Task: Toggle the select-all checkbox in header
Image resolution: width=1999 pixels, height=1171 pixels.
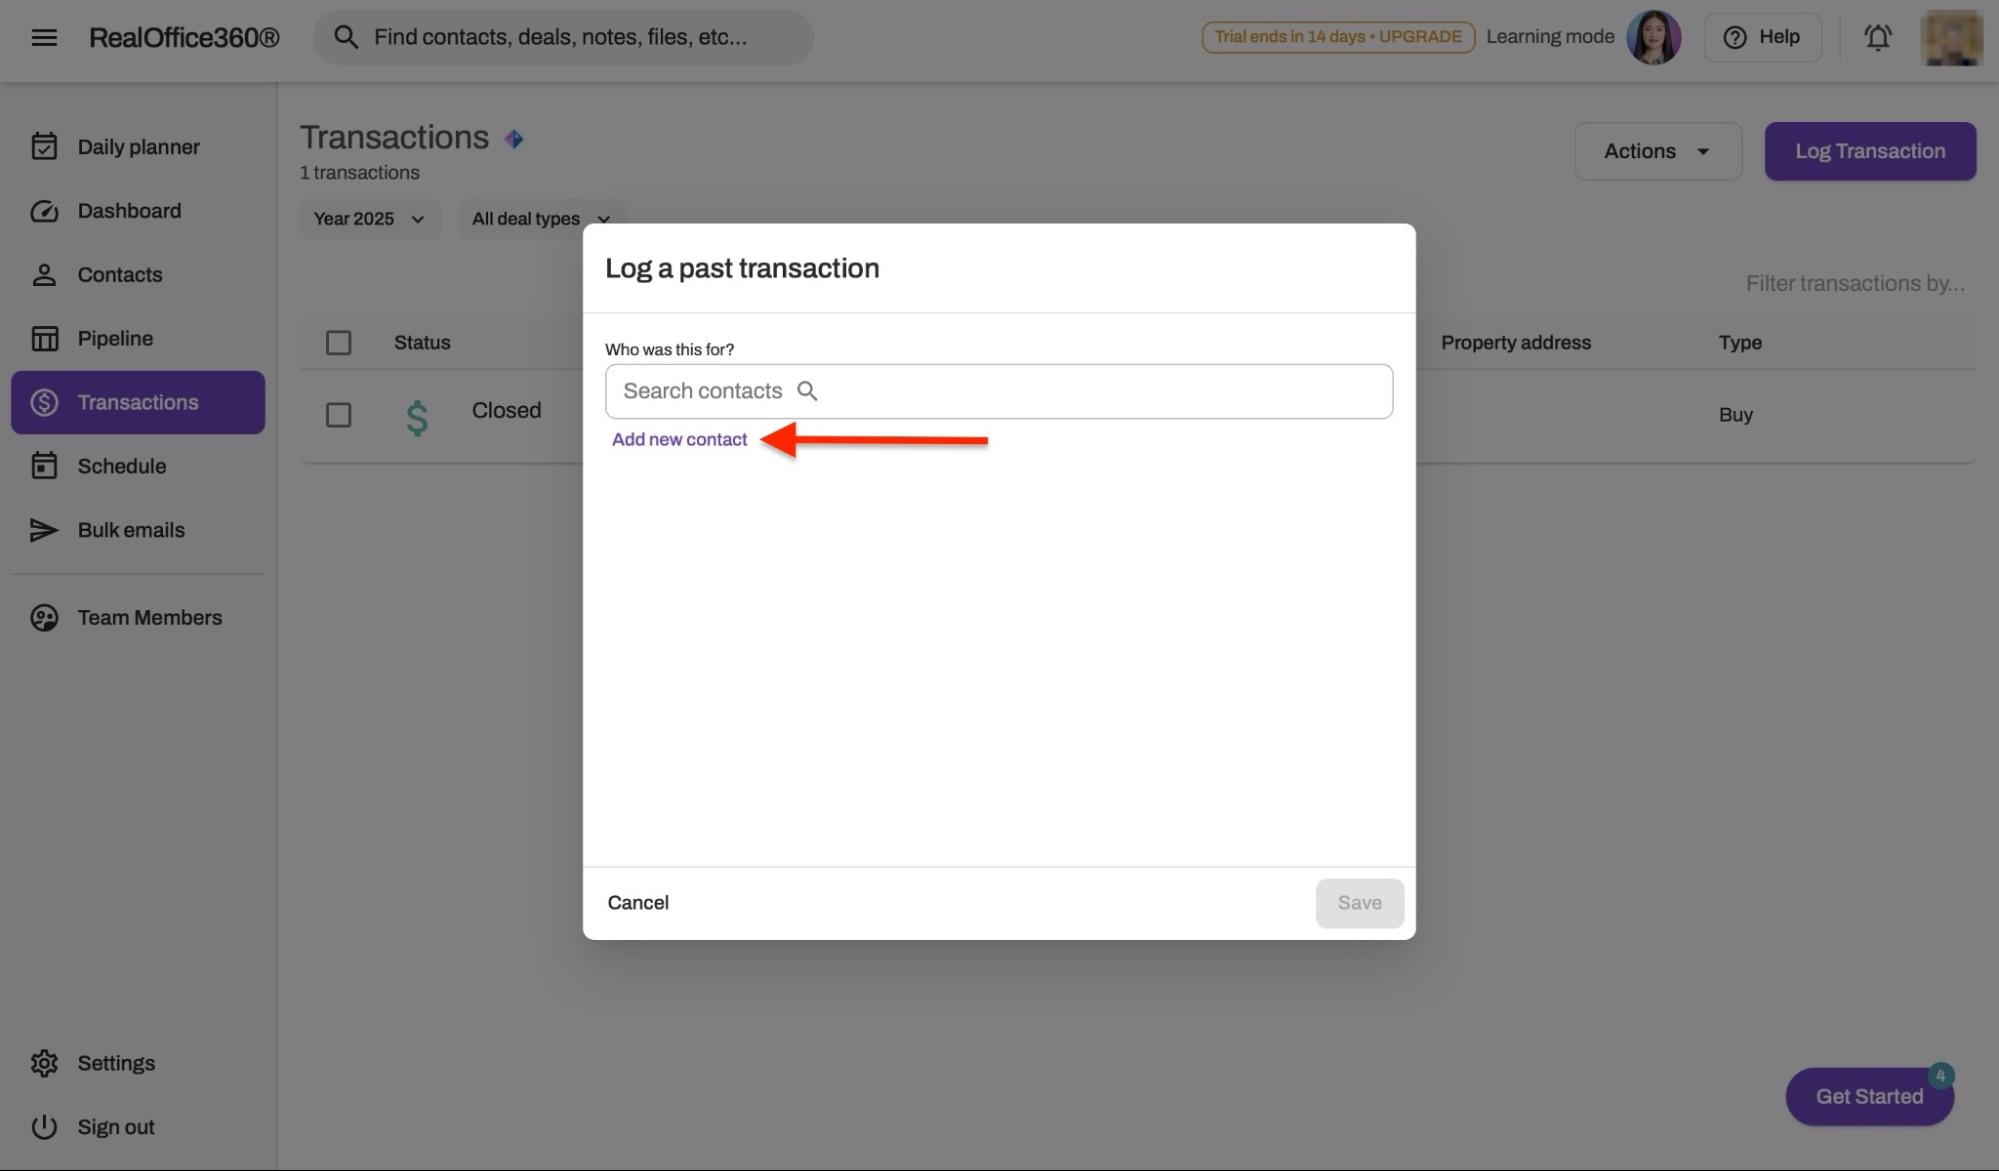Action: (338, 343)
